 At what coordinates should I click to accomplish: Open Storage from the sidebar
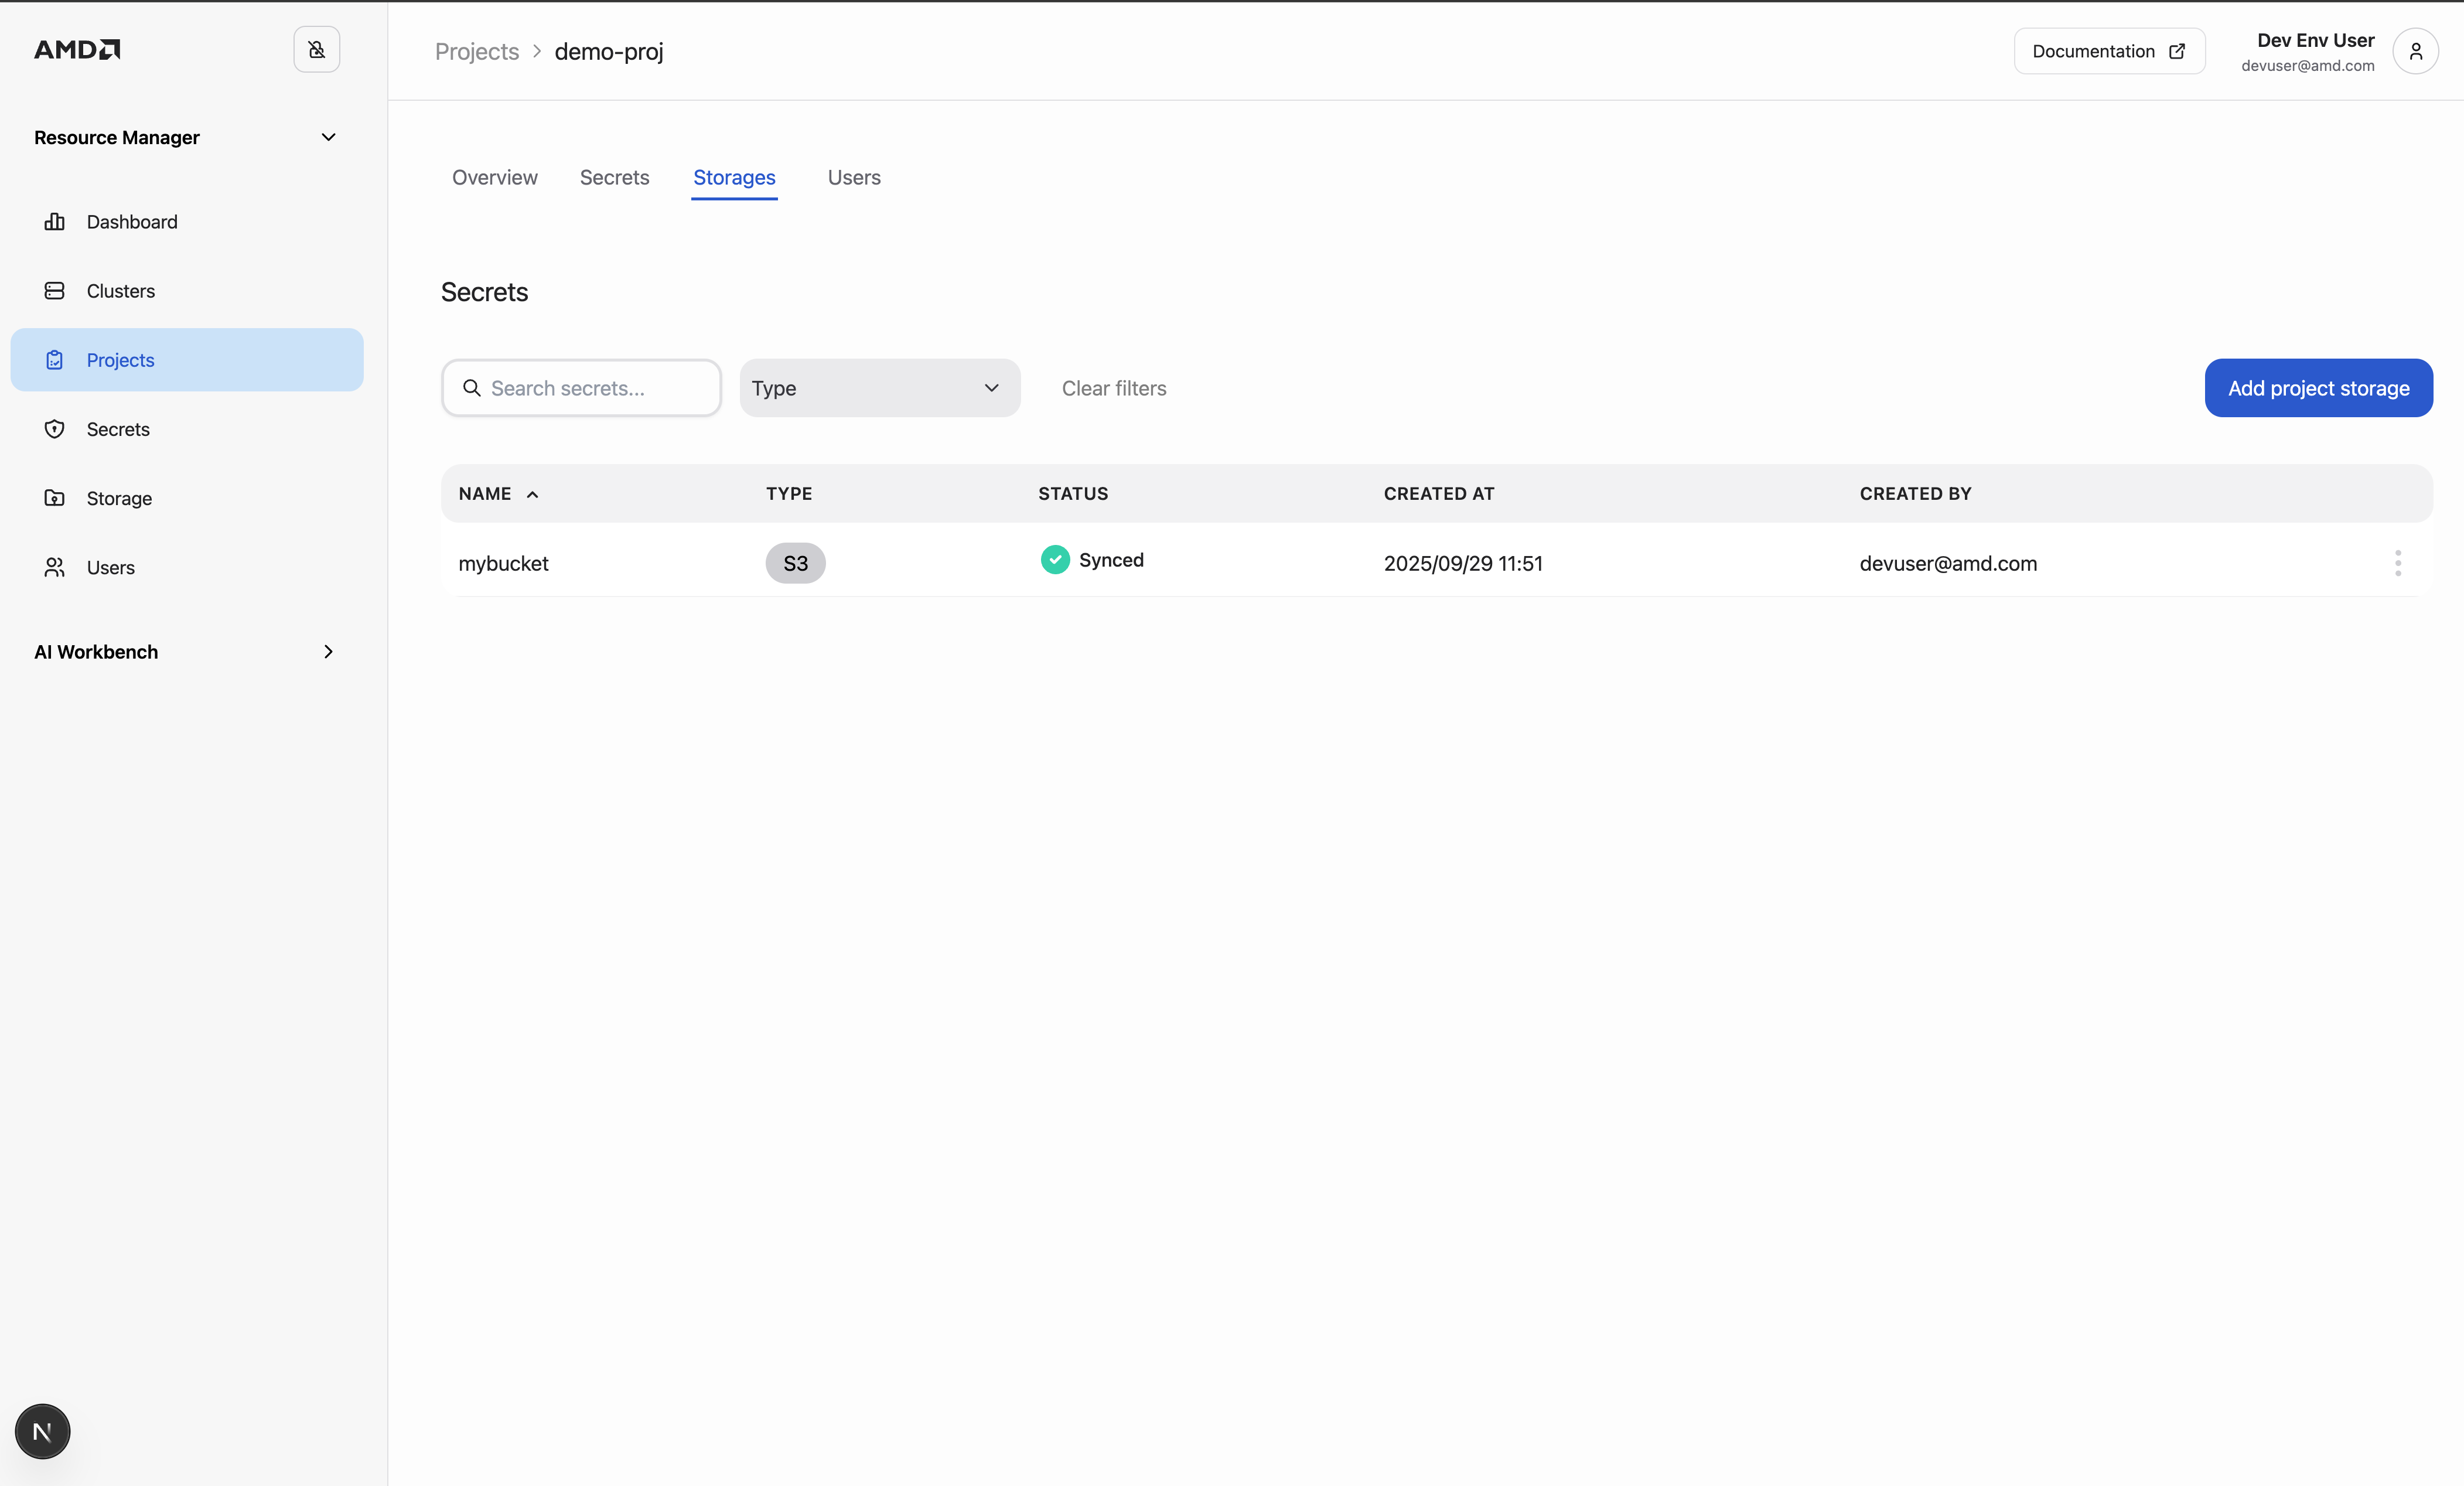(x=119, y=498)
